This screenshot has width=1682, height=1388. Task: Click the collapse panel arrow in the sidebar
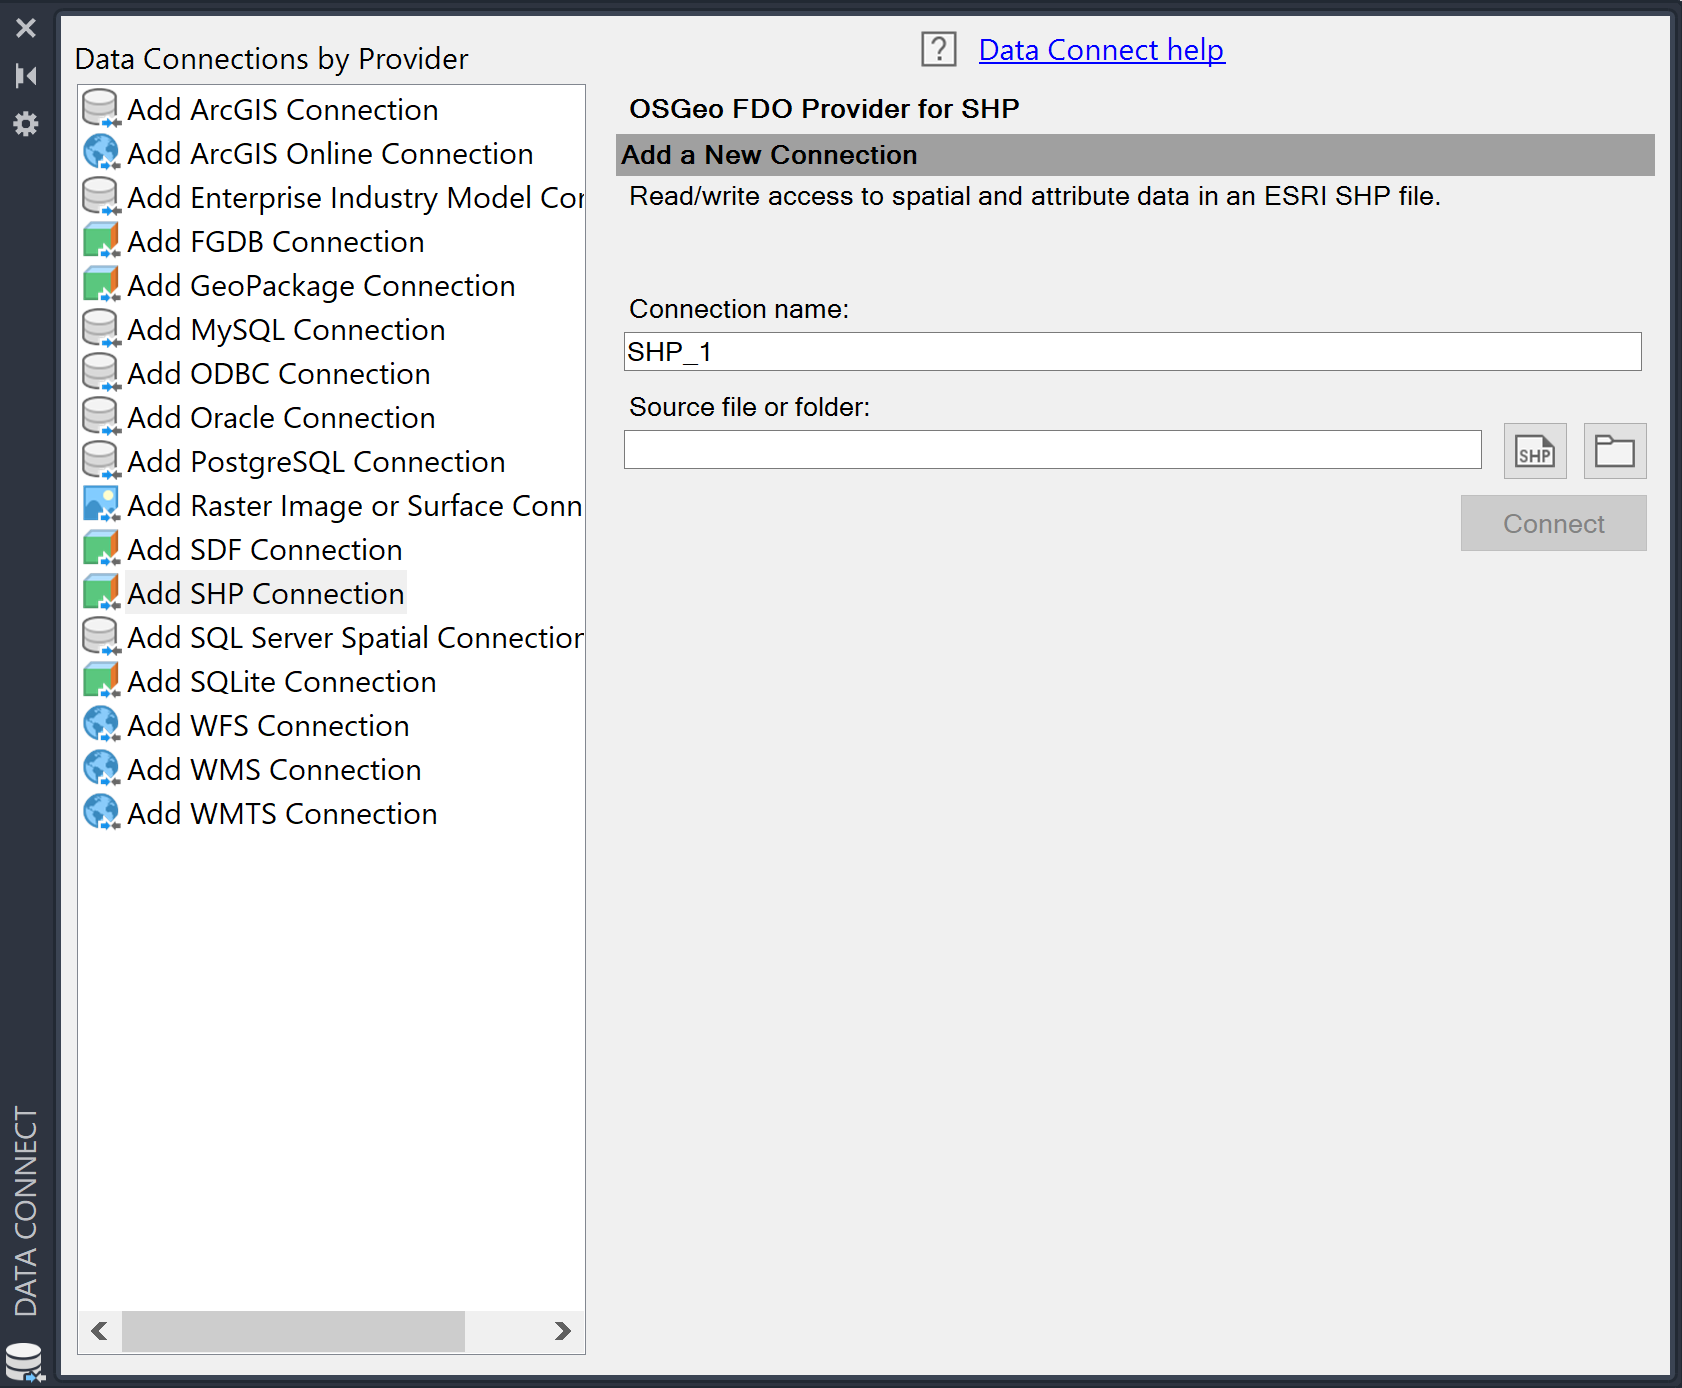click(x=27, y=75)
